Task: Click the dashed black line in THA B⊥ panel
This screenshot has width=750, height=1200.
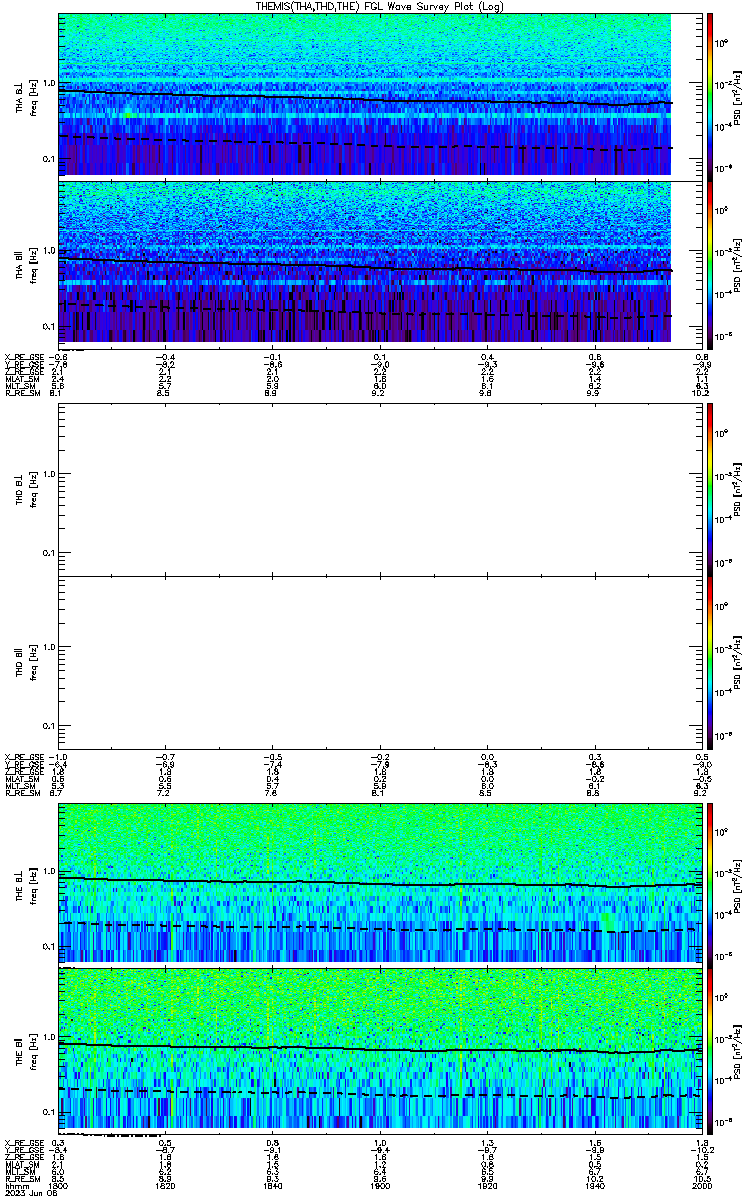Action: [365, 142]
